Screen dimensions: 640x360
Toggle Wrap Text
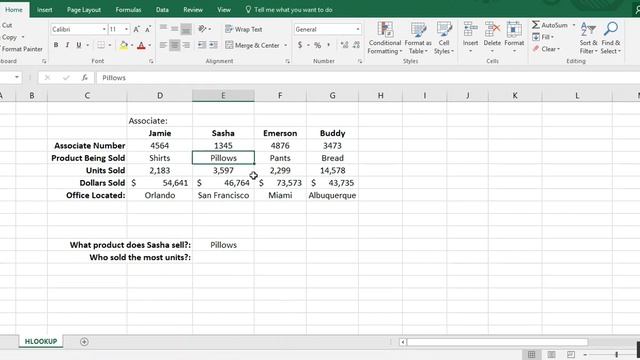pos(244,29)
